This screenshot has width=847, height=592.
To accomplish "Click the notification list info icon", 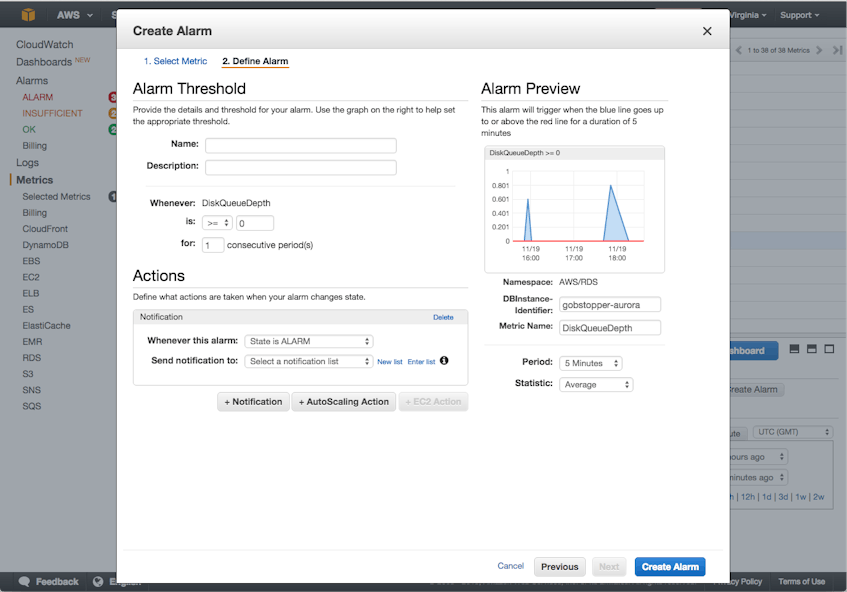I will pyautogui.click(x=444, y=361).
